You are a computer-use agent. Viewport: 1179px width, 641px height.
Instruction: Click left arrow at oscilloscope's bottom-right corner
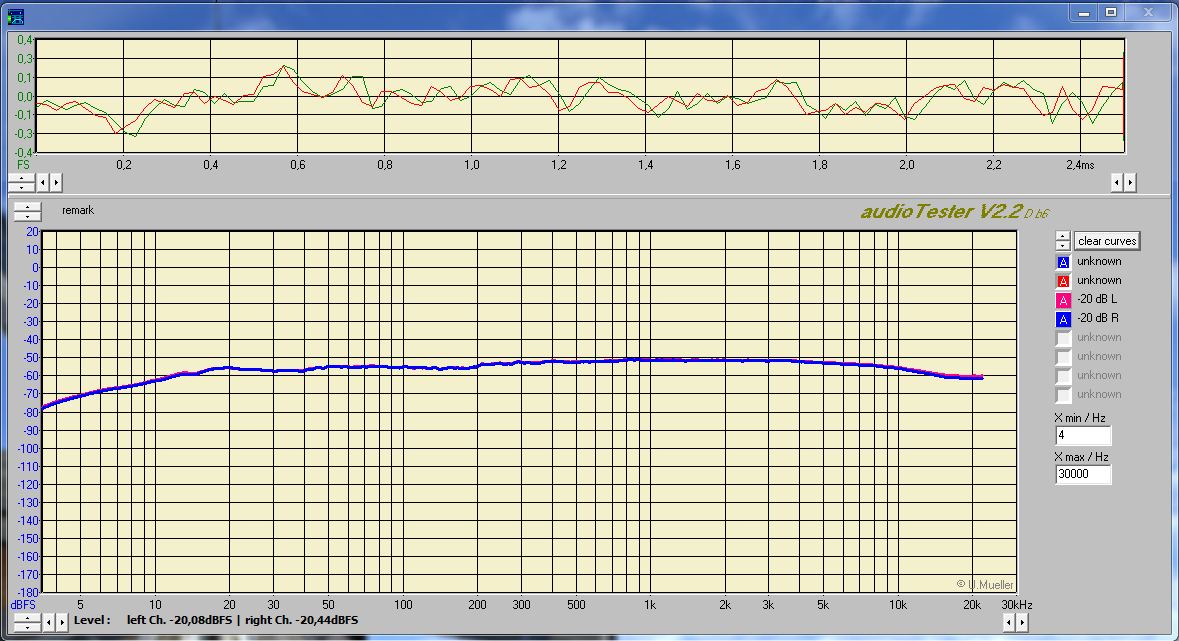1118,182
